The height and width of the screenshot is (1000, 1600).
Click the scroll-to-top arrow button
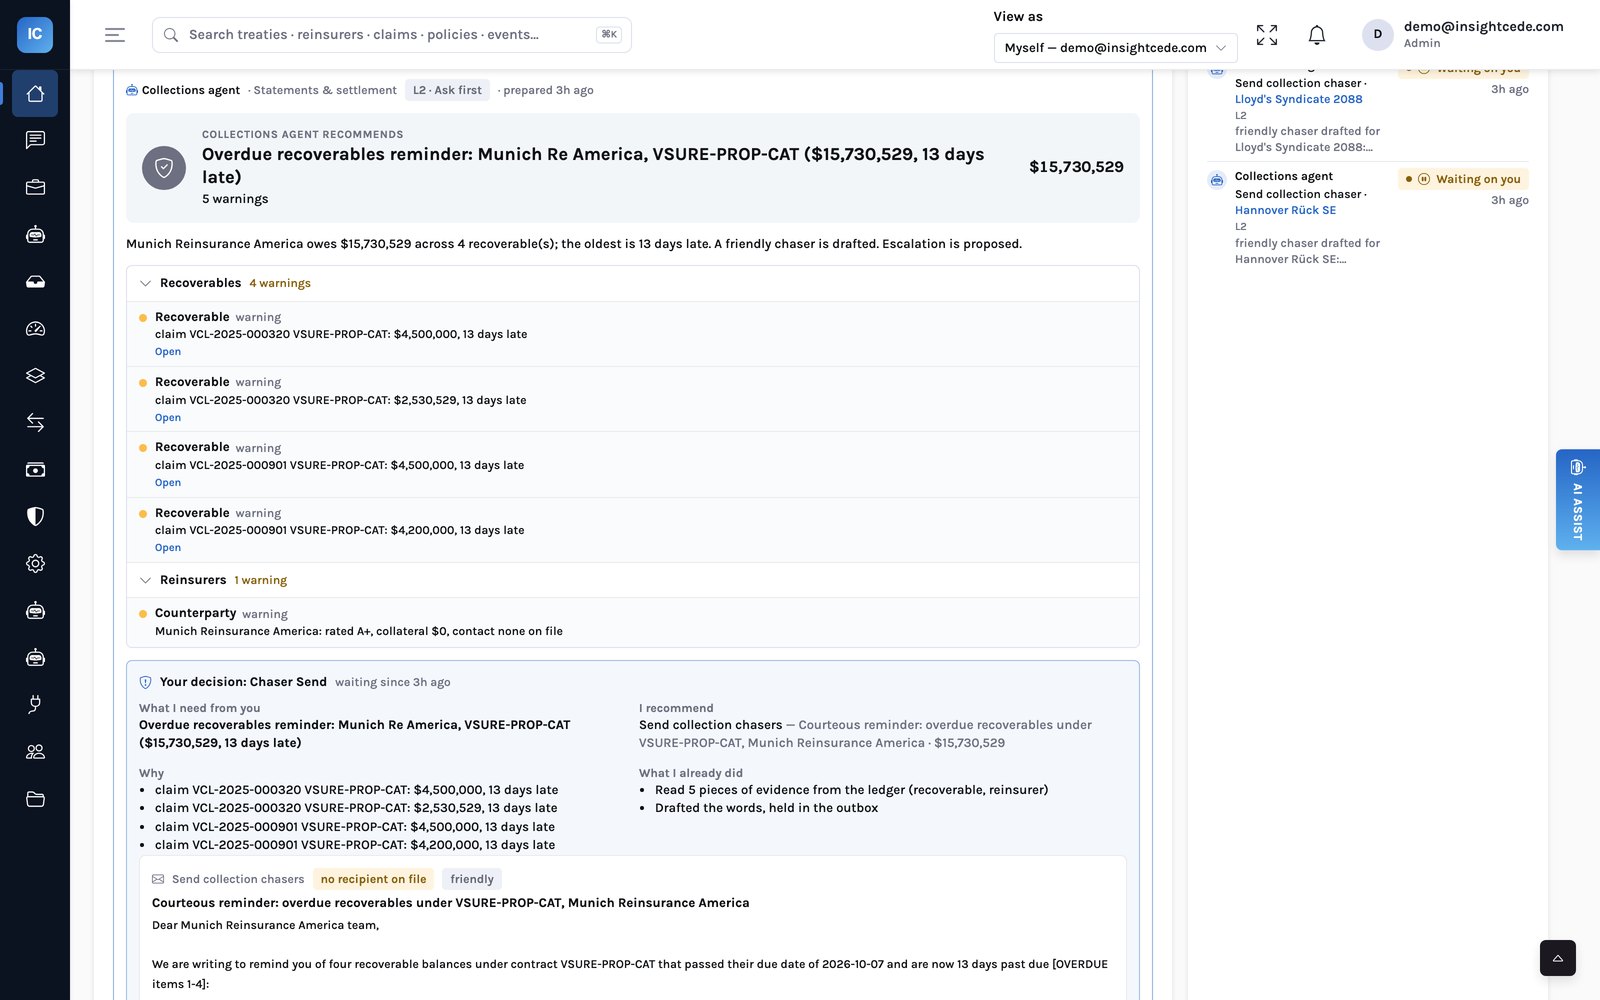pos(1557,958)
